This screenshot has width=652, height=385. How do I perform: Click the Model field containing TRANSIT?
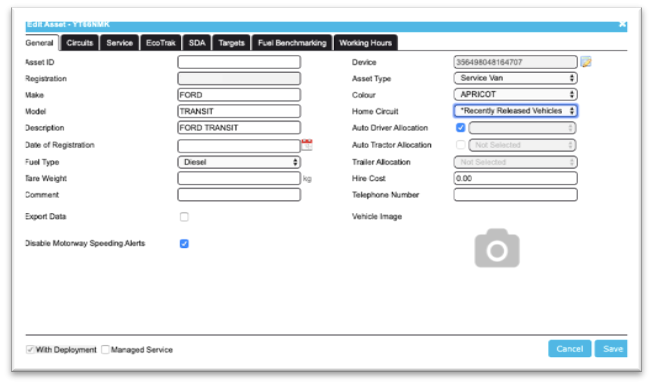(239, 111)
